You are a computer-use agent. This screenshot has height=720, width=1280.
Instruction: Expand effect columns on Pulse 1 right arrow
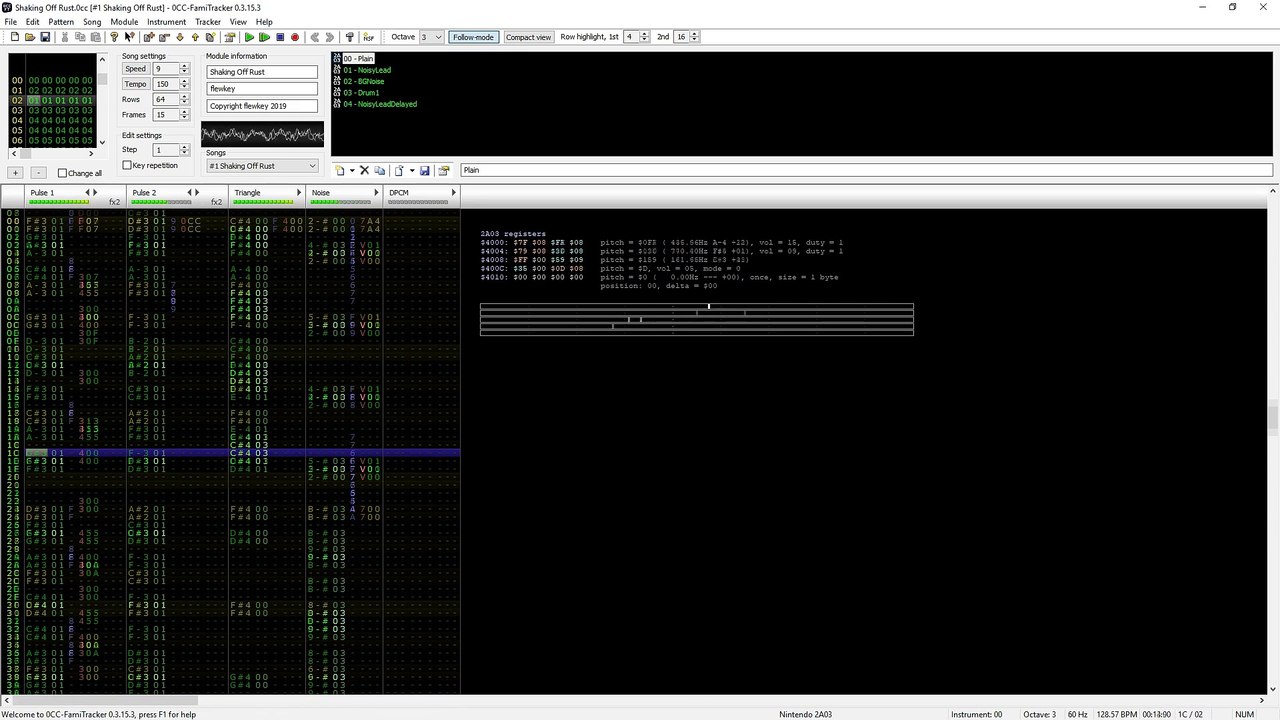click(x=96, y=192)
